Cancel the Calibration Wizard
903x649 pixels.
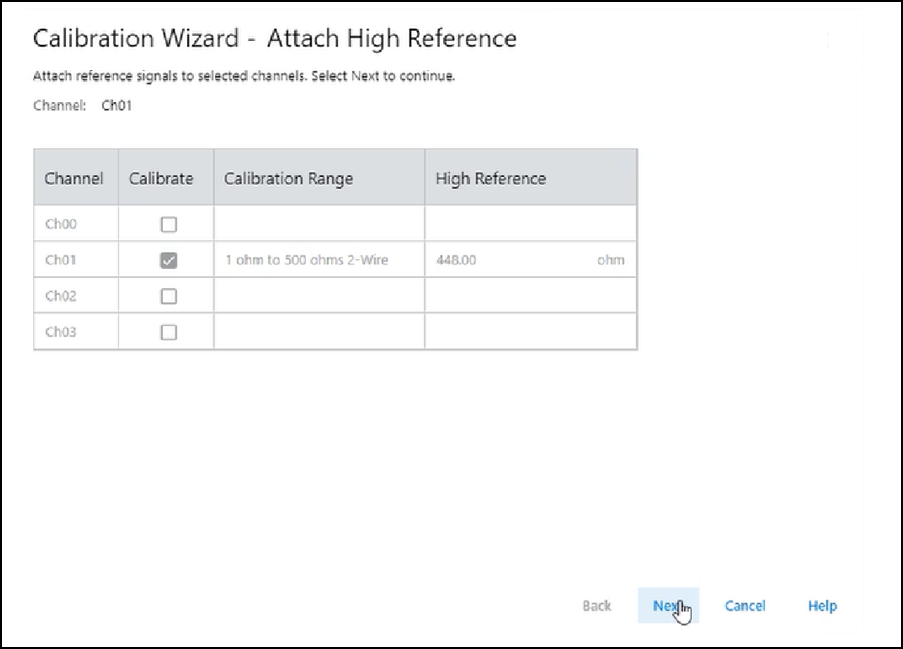[745, 605]
